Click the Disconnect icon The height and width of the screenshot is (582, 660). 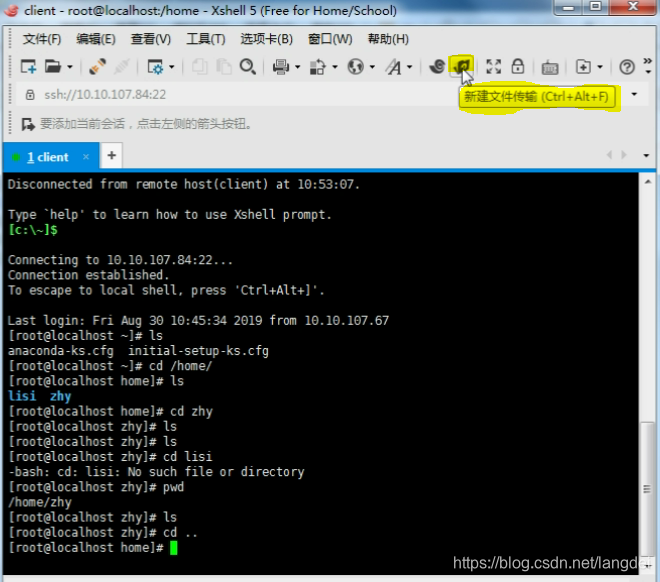tap(122, 66)
